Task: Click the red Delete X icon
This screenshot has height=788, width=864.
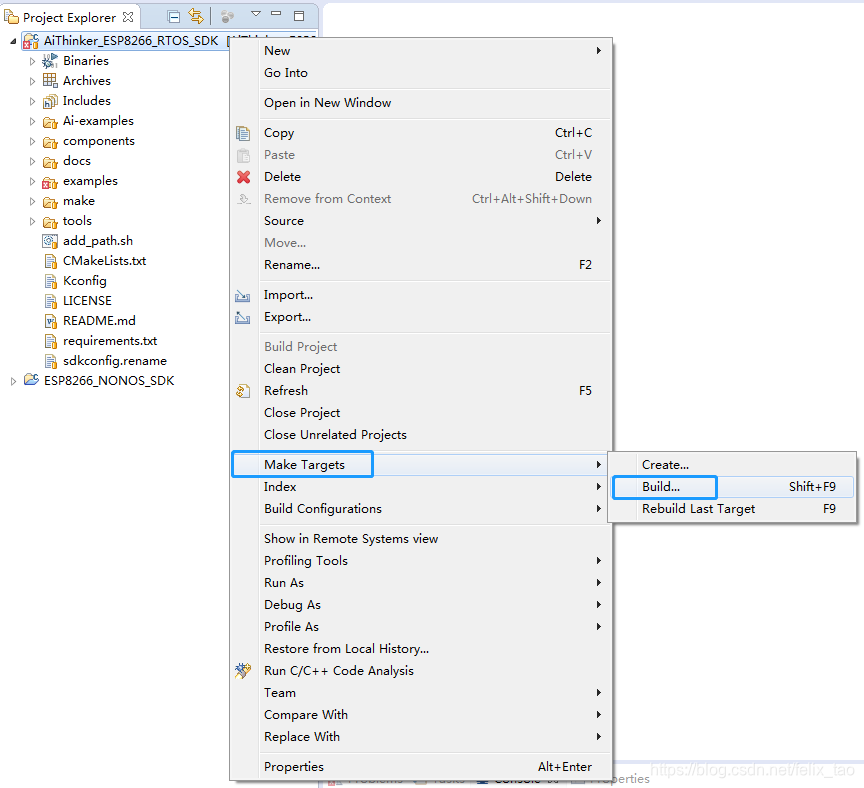Action: [243, 177]
